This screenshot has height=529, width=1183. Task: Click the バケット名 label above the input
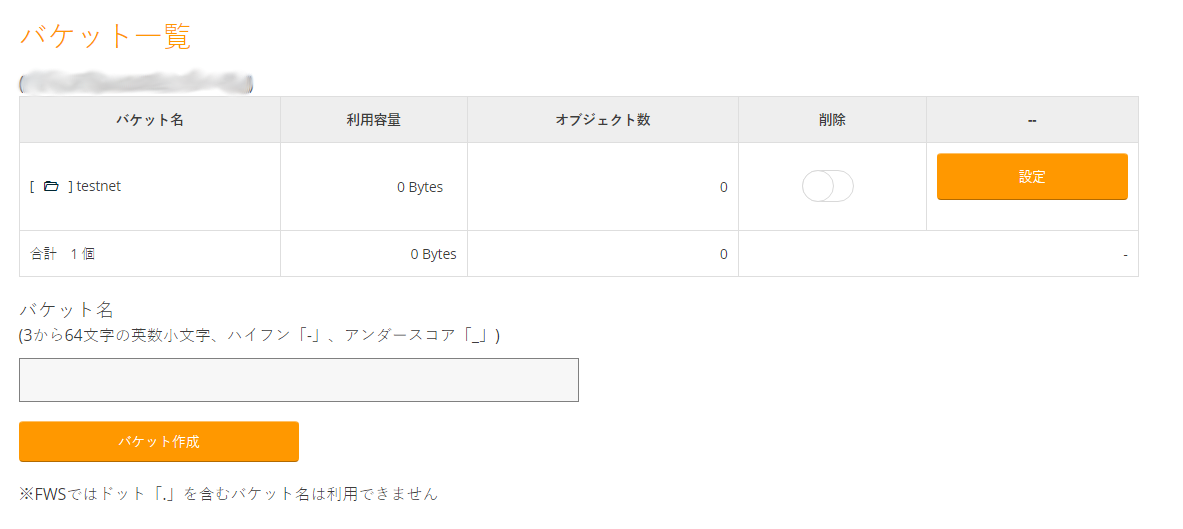[x=66, y=310]
